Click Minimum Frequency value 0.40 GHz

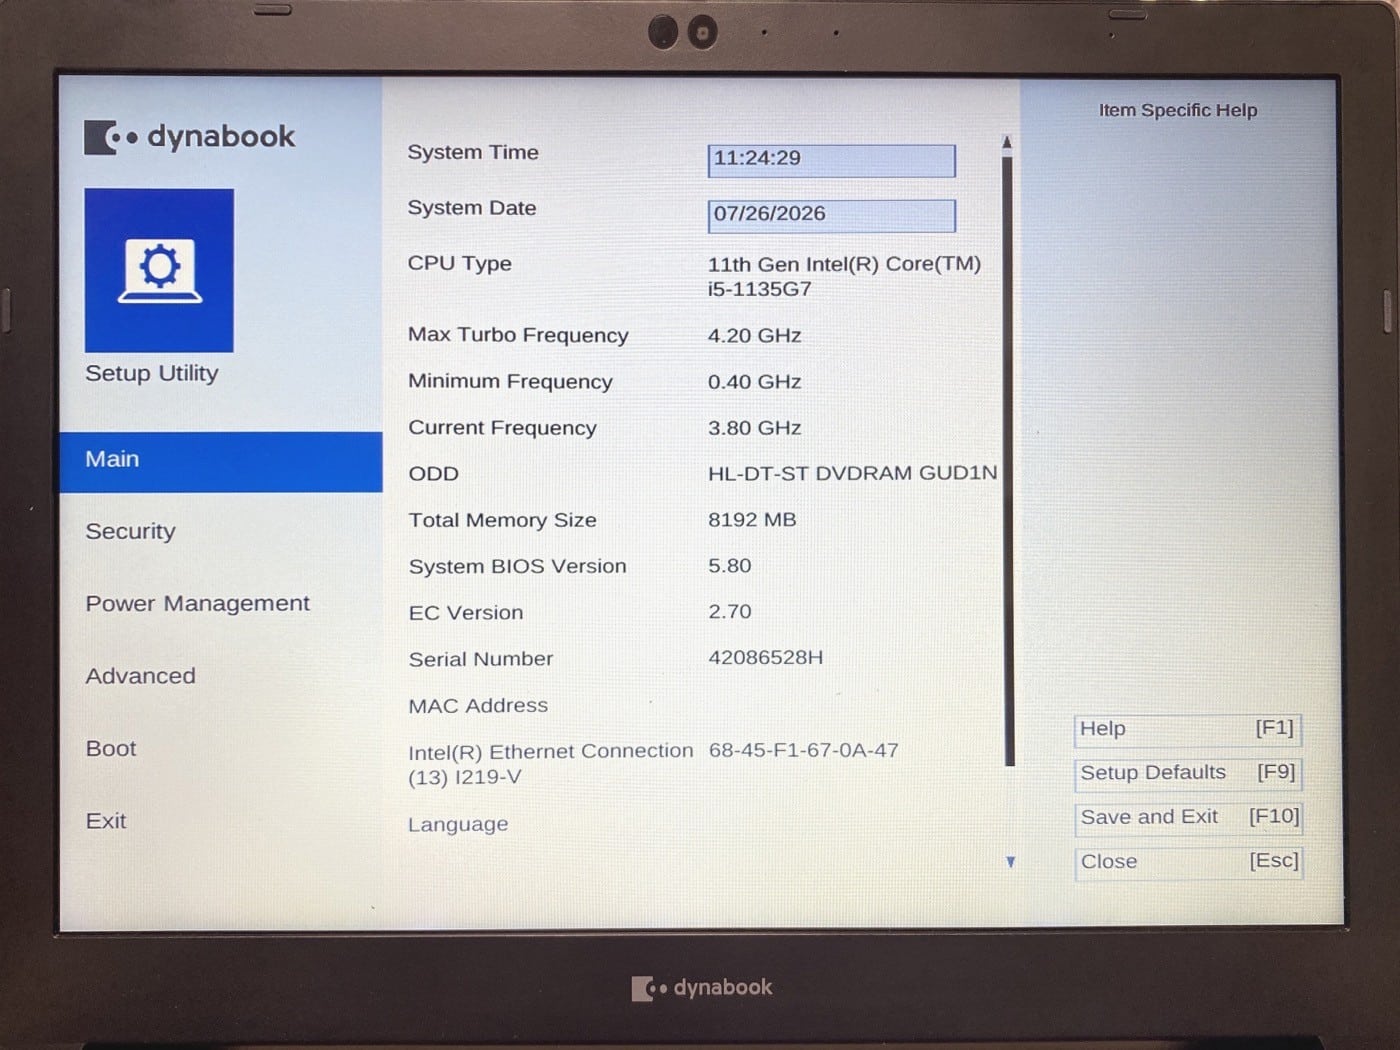pos(755,382)
